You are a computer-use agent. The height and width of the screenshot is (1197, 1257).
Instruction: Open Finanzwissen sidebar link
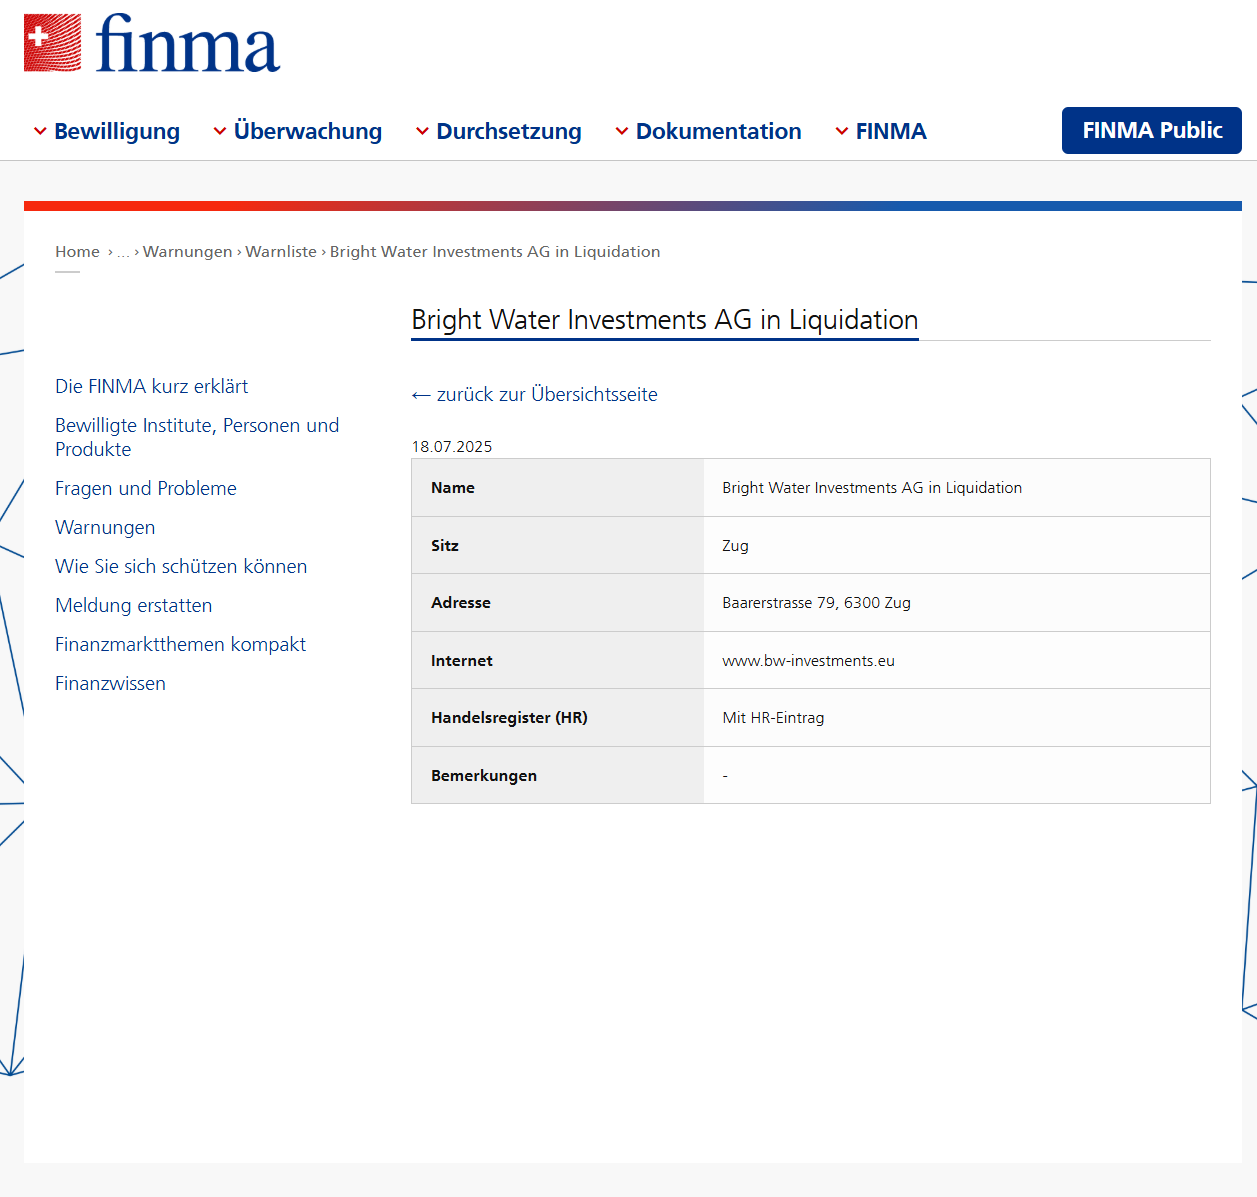110,683
